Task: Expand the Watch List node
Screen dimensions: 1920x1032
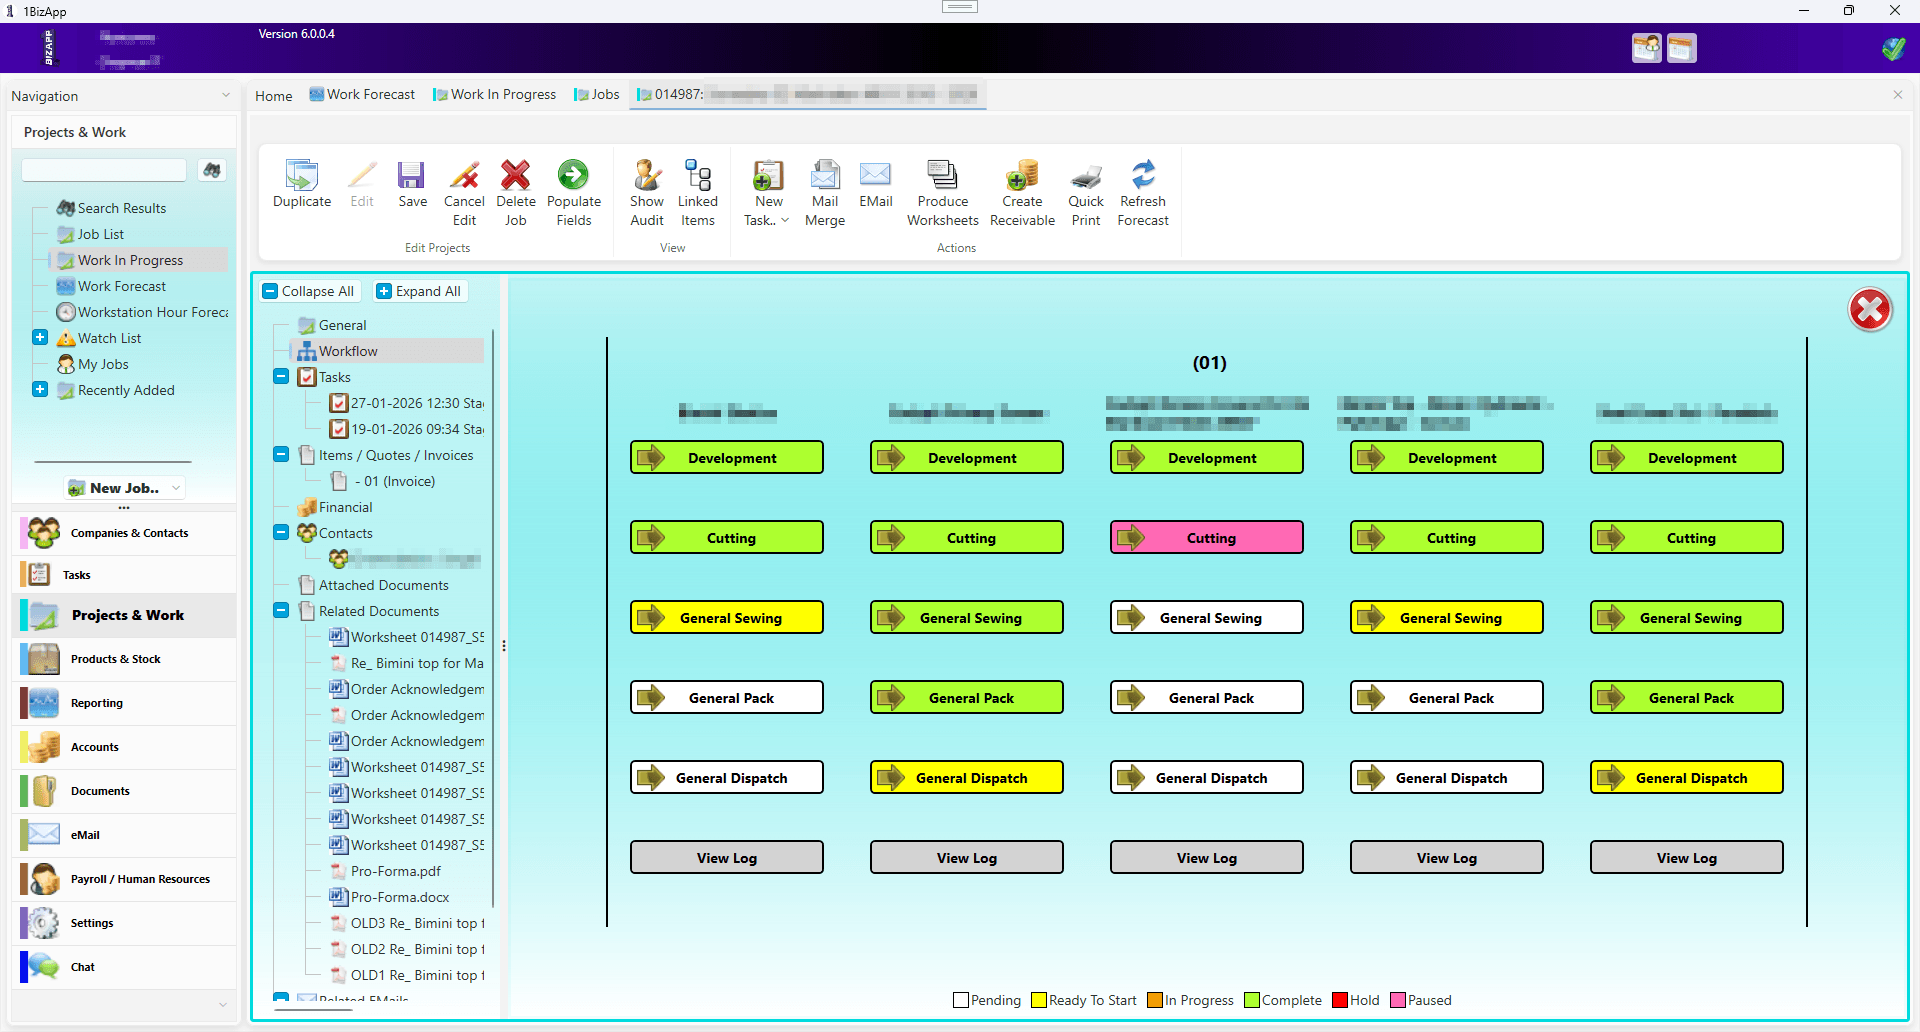Action: point(40,338)
